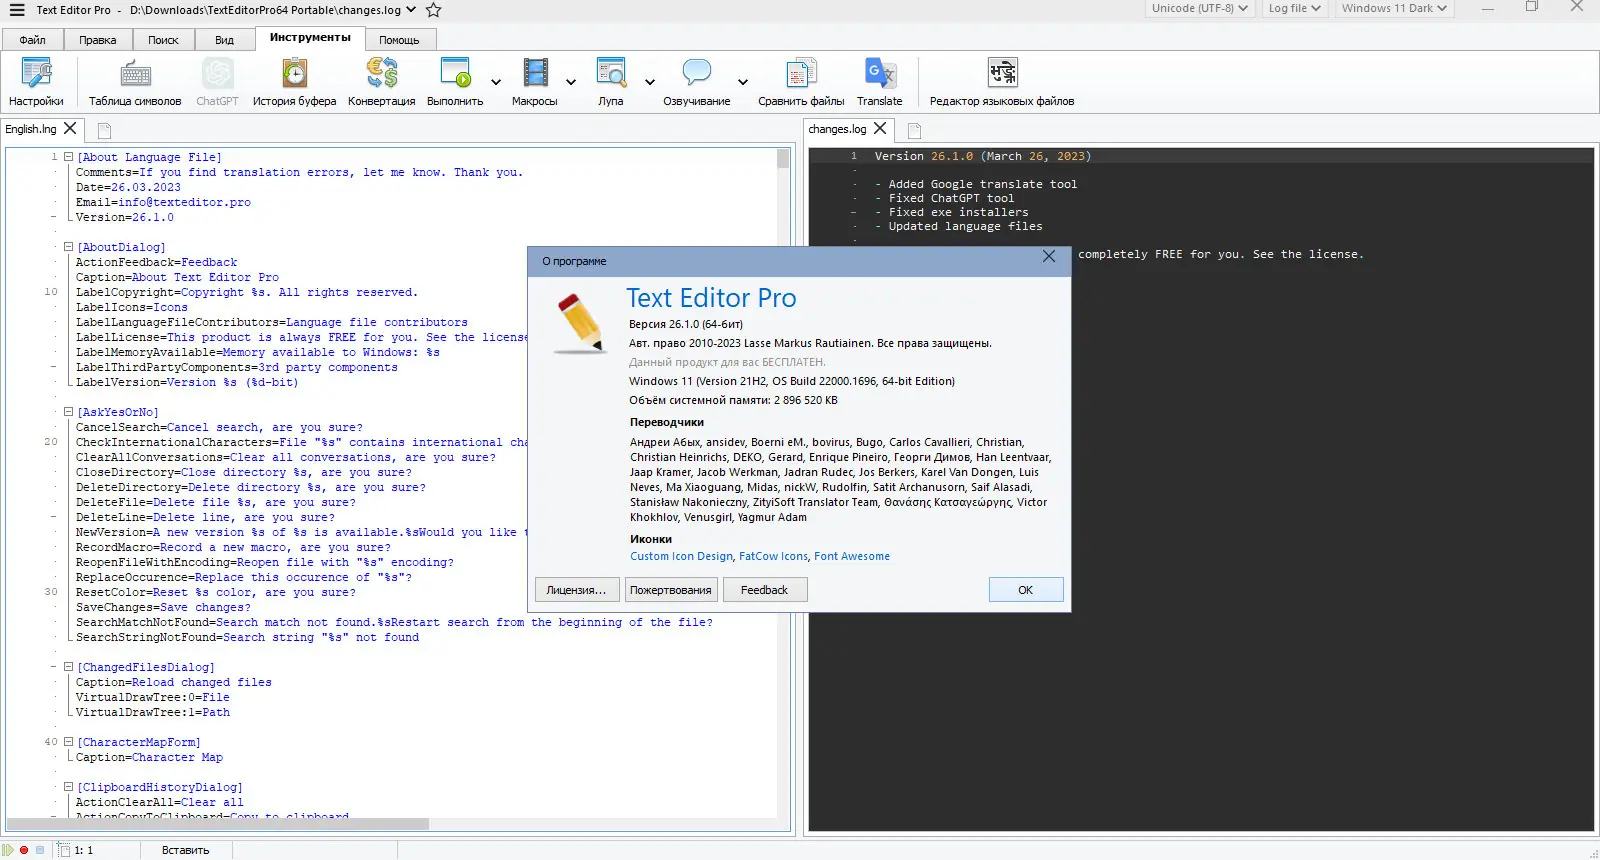
Task: Click the Пожертвования button
Action: tap(671, 590)
